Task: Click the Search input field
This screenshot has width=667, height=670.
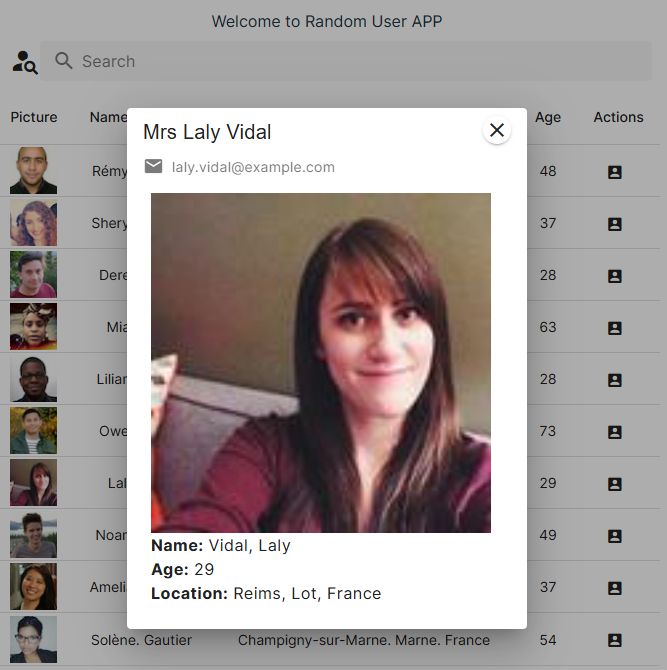Action: [x=346, y=61]
